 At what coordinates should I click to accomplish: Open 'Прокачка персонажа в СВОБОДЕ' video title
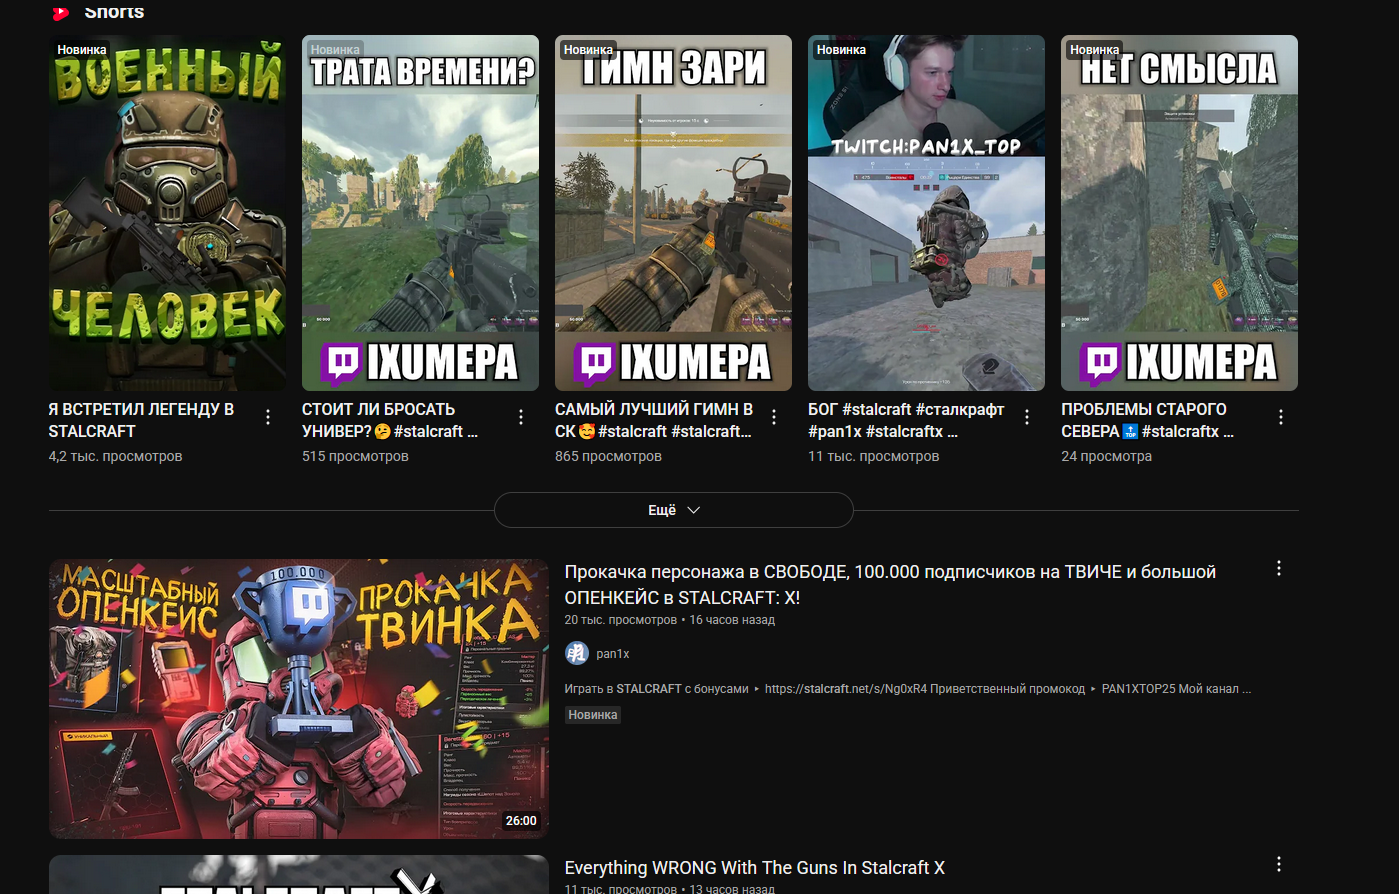(x=890, y=584)
